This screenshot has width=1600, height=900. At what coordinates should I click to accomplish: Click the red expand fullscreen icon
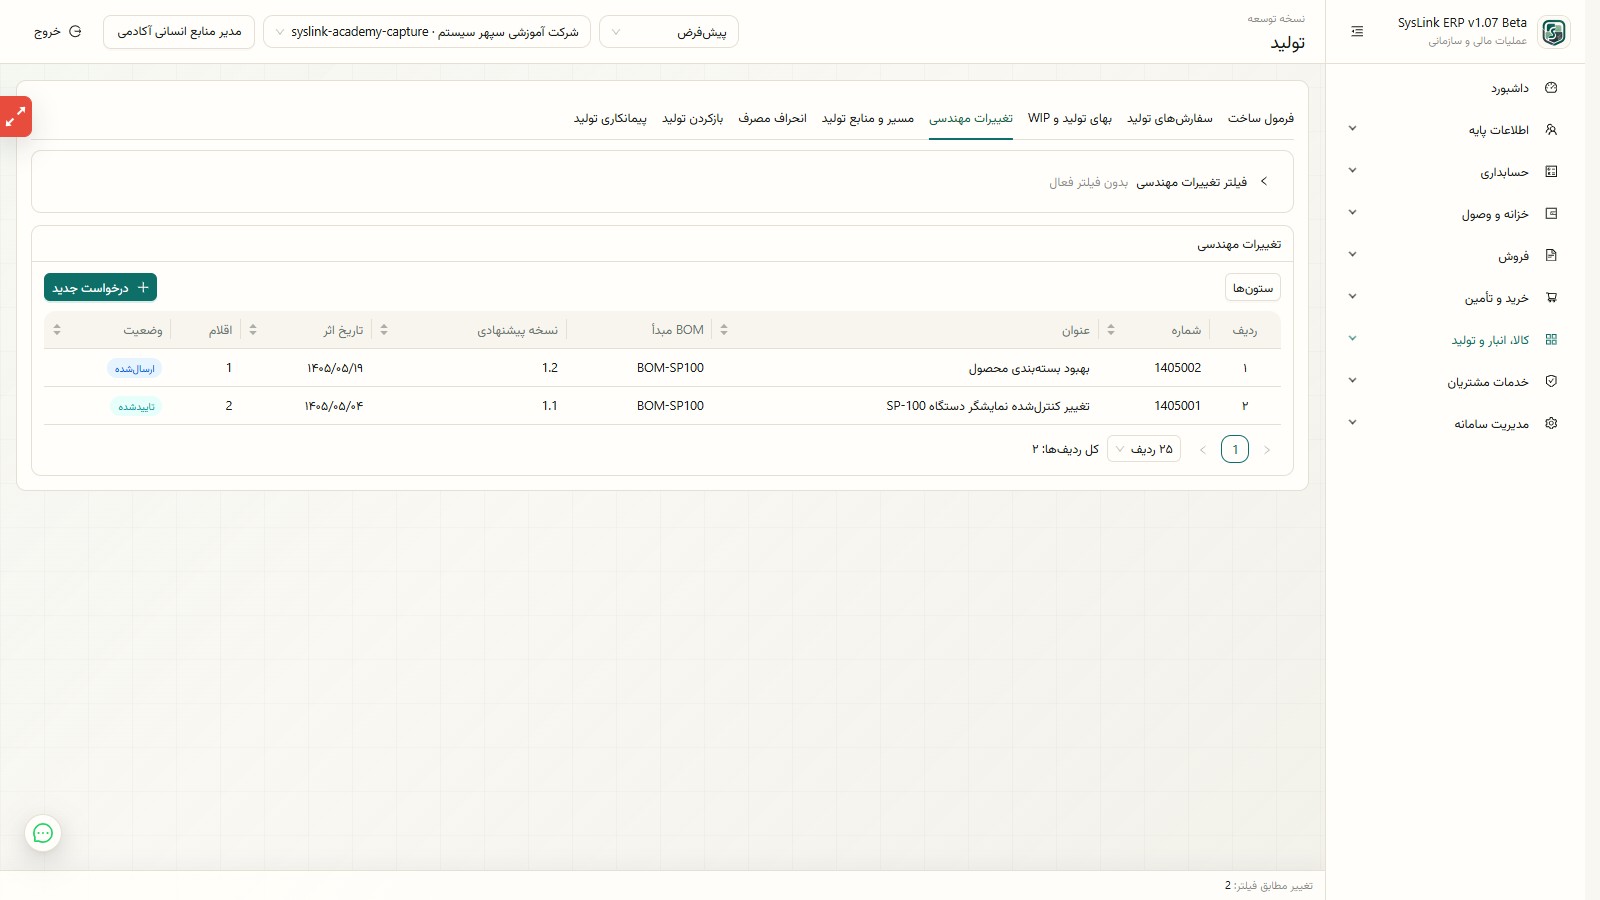[15, 117]
